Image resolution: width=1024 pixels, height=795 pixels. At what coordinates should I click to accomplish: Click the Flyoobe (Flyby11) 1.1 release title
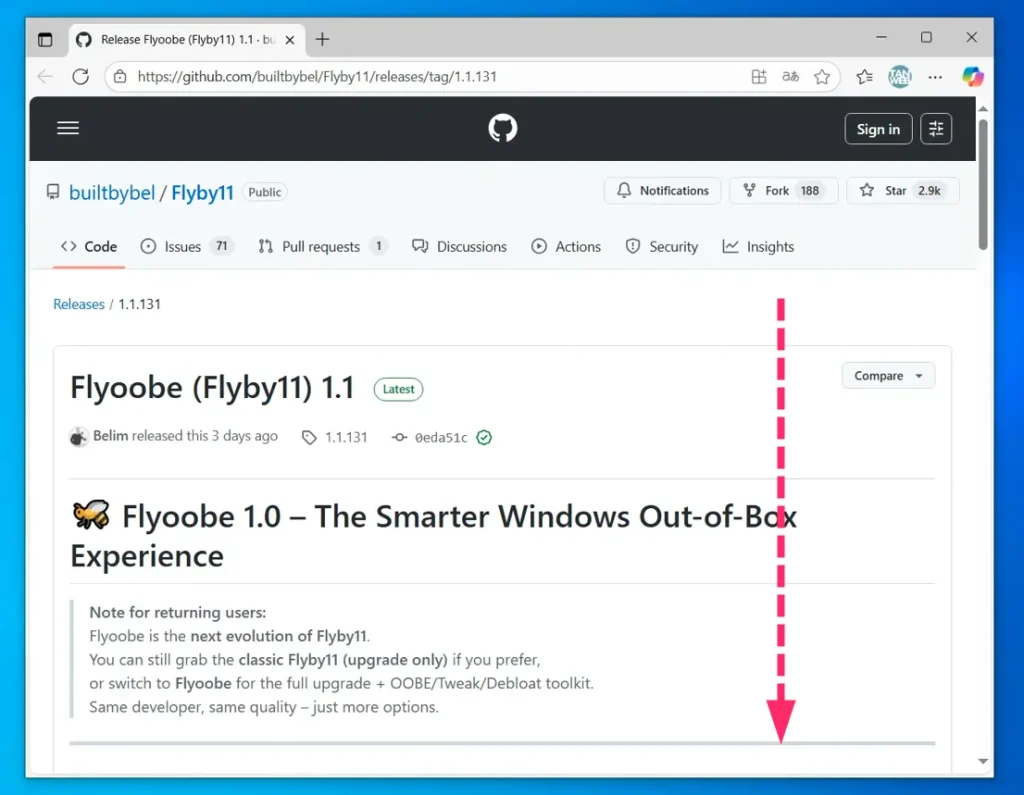(212, 388)
